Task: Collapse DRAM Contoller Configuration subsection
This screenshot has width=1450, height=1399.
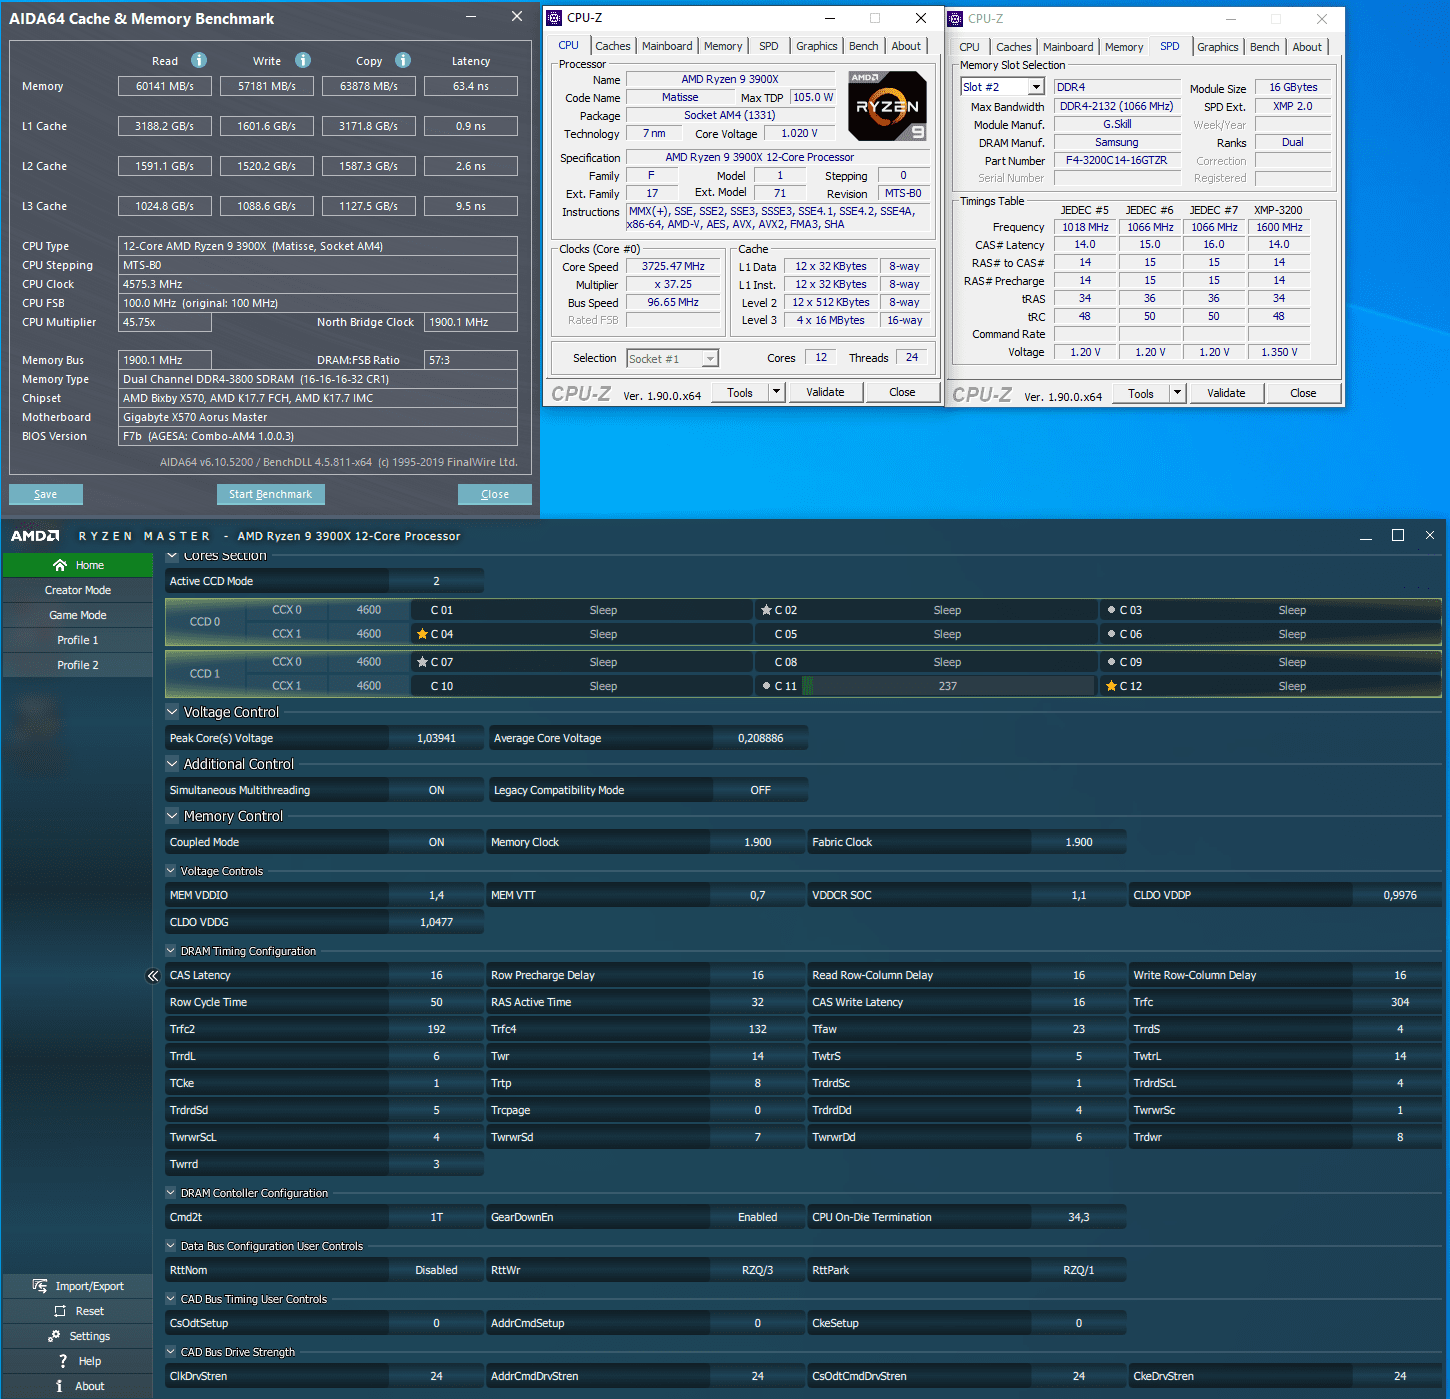Action: click(171, 1193)
